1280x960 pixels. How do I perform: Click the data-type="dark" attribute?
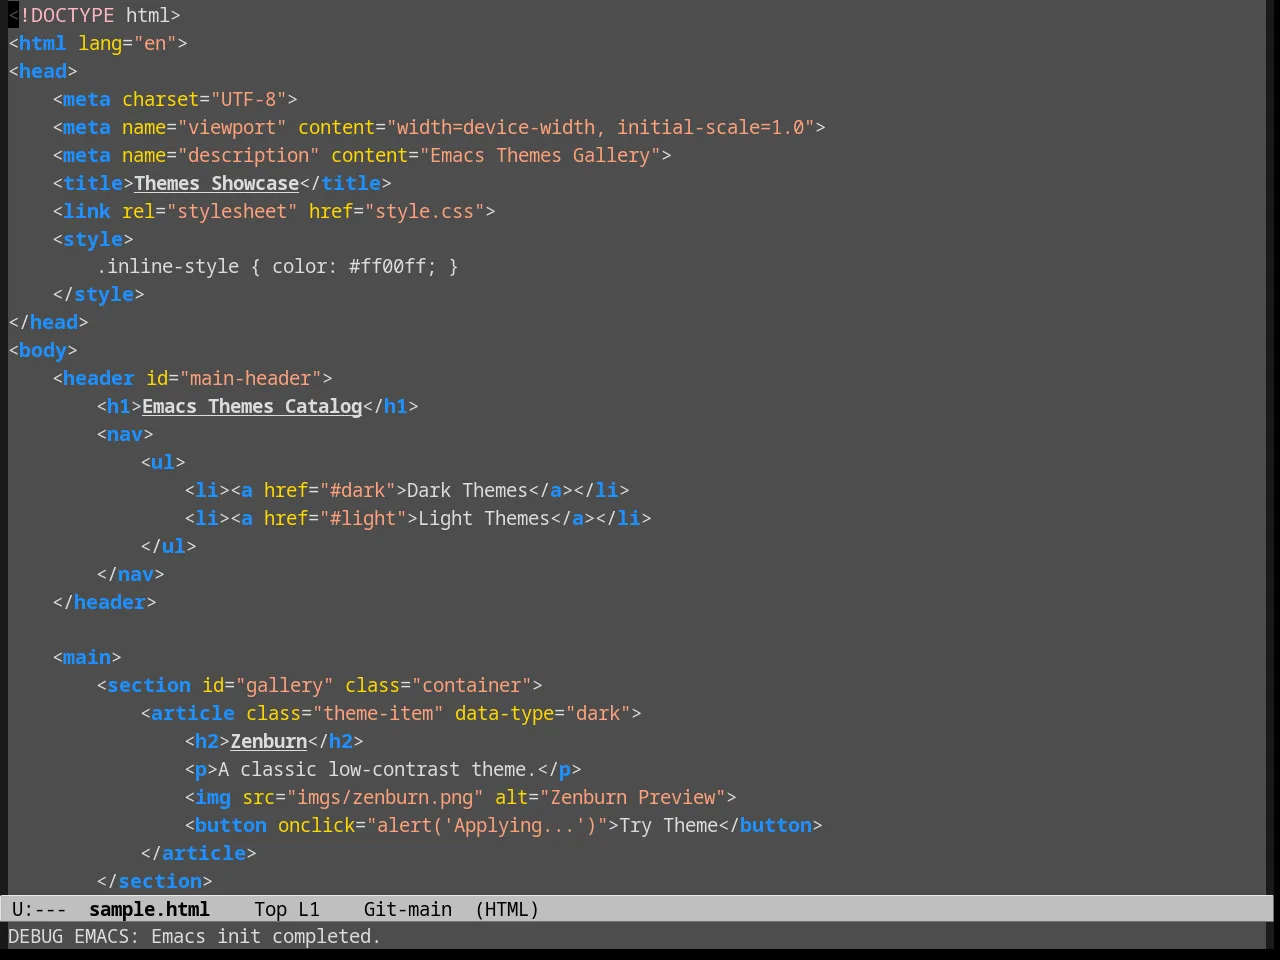point(543,713)
